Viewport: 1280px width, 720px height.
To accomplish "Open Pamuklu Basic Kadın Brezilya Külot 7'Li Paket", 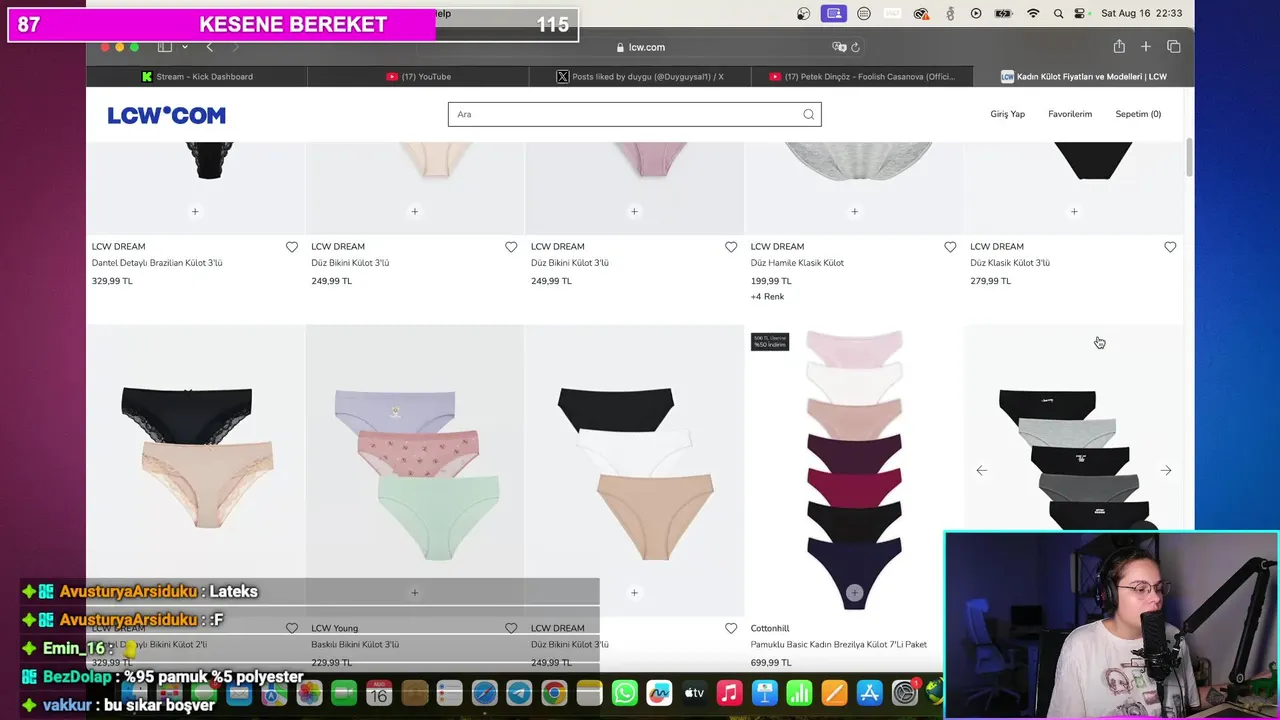I will [839, 645].
